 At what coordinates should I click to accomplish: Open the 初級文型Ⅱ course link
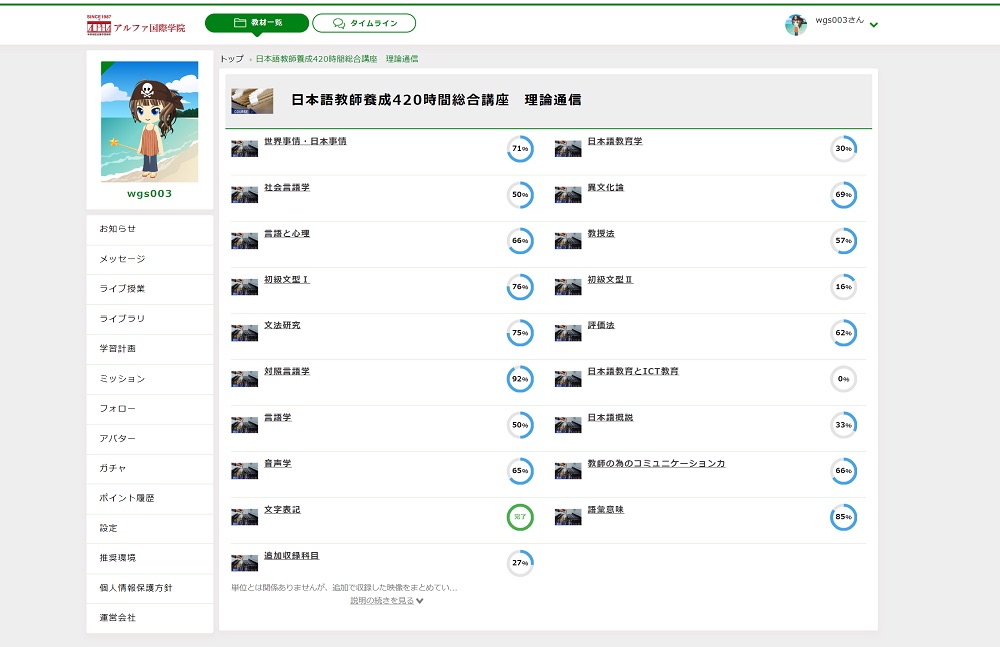610,279
